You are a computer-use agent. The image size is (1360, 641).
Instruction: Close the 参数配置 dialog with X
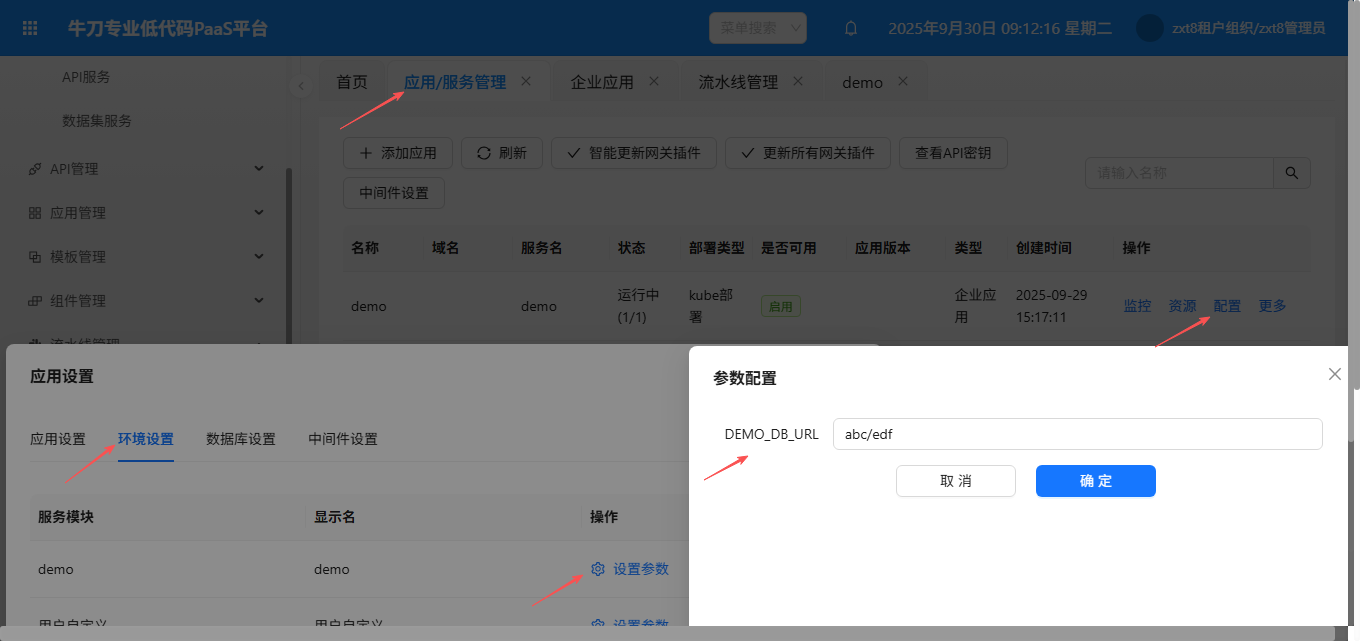point(1334,374)
